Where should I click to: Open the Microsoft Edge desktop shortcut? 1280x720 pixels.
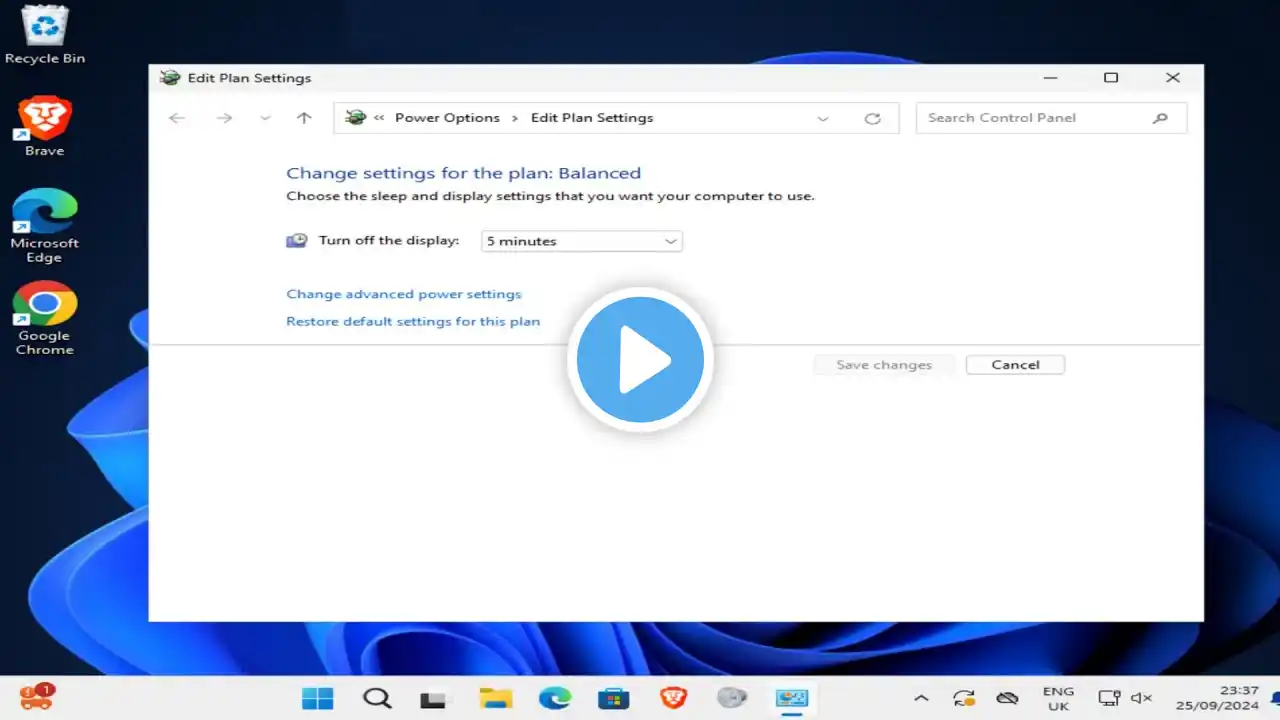(x=45, y=226)
